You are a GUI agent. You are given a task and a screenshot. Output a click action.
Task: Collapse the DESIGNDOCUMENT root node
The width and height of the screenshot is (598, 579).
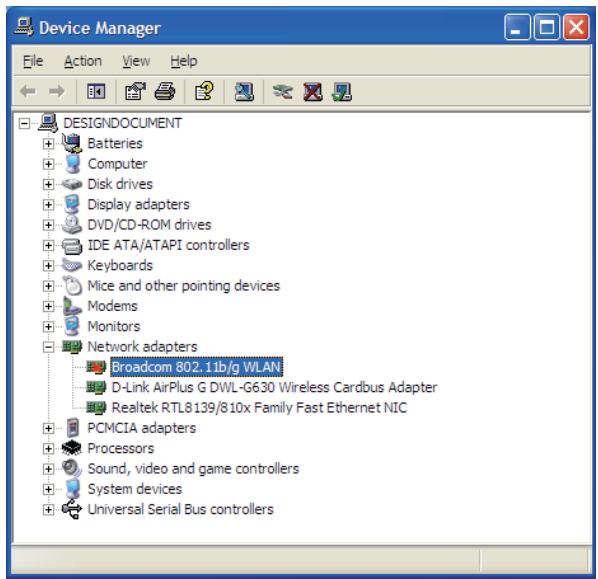pyautogui.click(x=24, y=123)
